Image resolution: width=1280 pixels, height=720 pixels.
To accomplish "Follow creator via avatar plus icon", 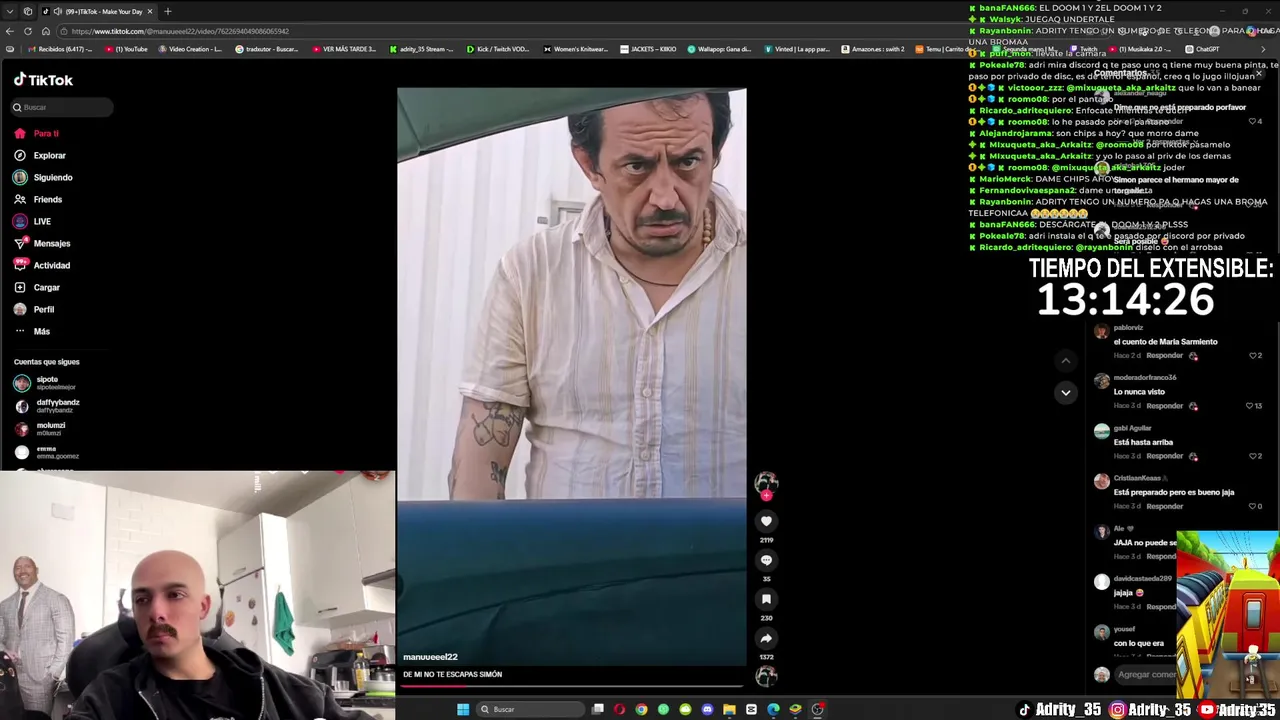I will pos(766,495).
